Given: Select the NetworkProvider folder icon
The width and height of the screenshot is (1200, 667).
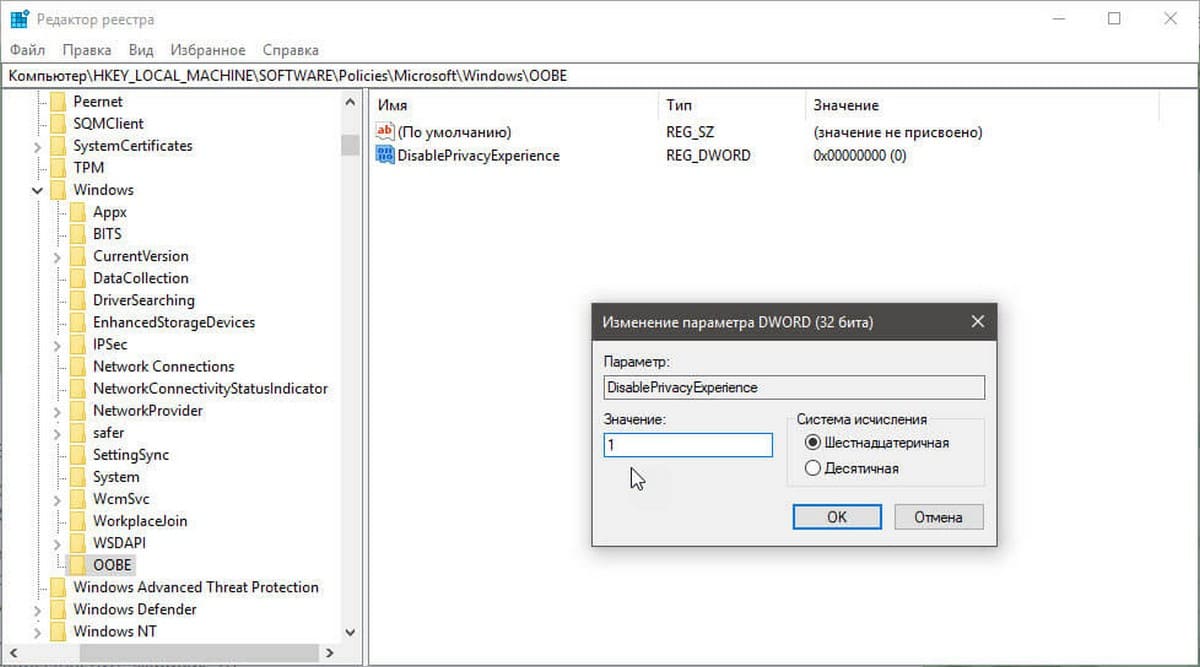Looking at the screenshot, I should click(x=78, y=410).
